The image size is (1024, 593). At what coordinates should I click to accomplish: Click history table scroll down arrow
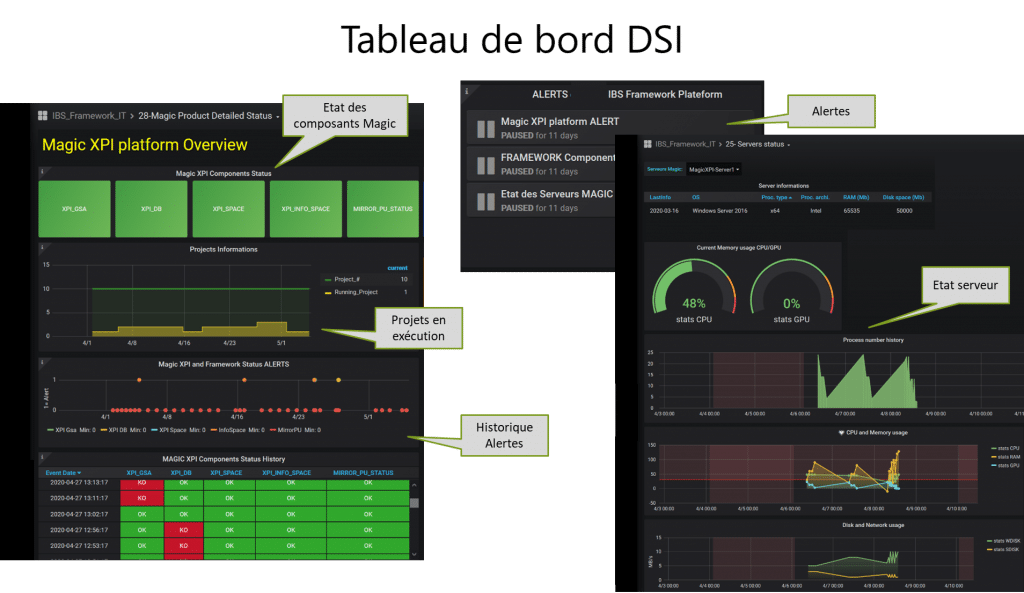tap(414, 554)
